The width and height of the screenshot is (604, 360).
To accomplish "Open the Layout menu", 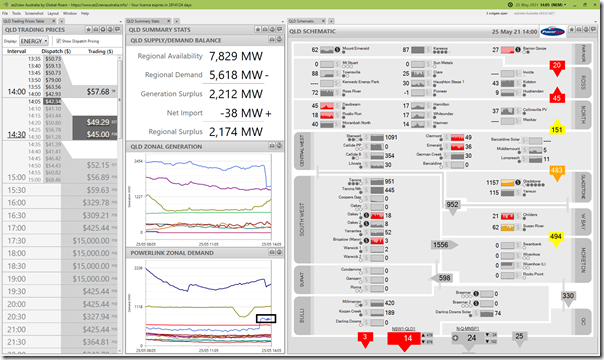I will (53, 13).
